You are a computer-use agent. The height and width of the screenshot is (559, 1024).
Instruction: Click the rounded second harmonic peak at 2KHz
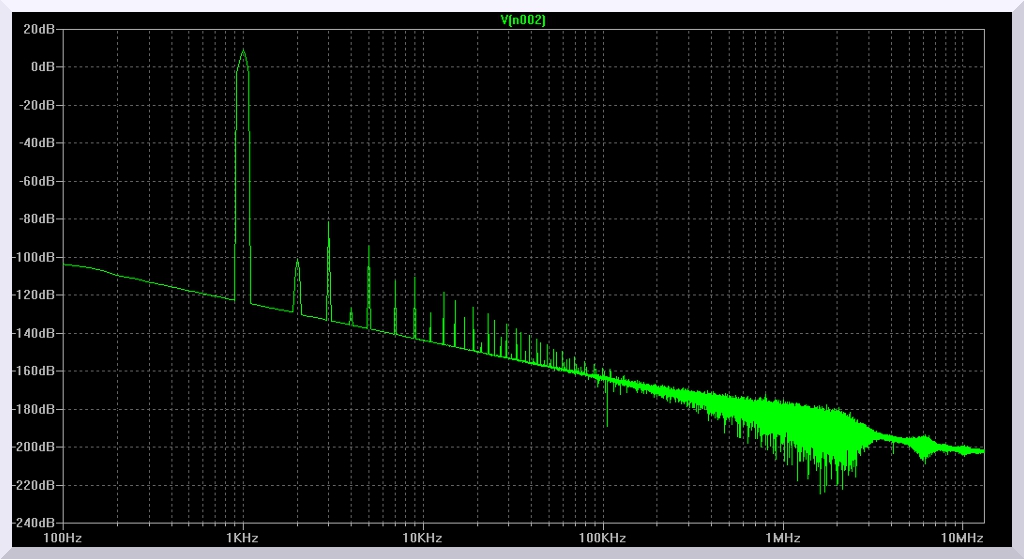tap(297, 261)
